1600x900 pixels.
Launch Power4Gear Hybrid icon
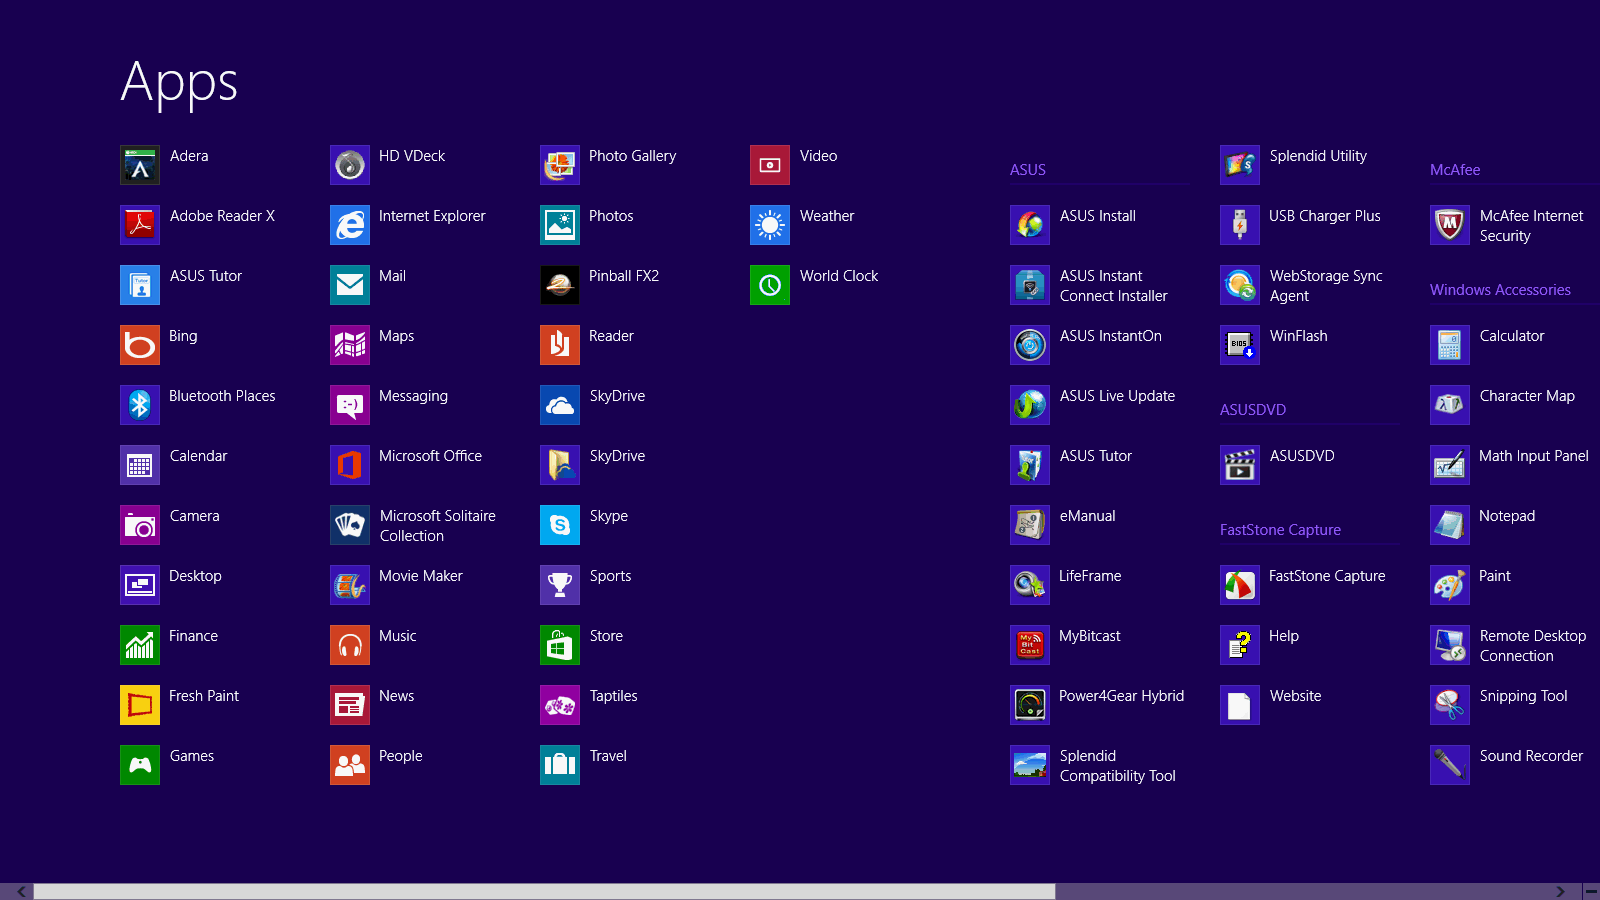1030,705
